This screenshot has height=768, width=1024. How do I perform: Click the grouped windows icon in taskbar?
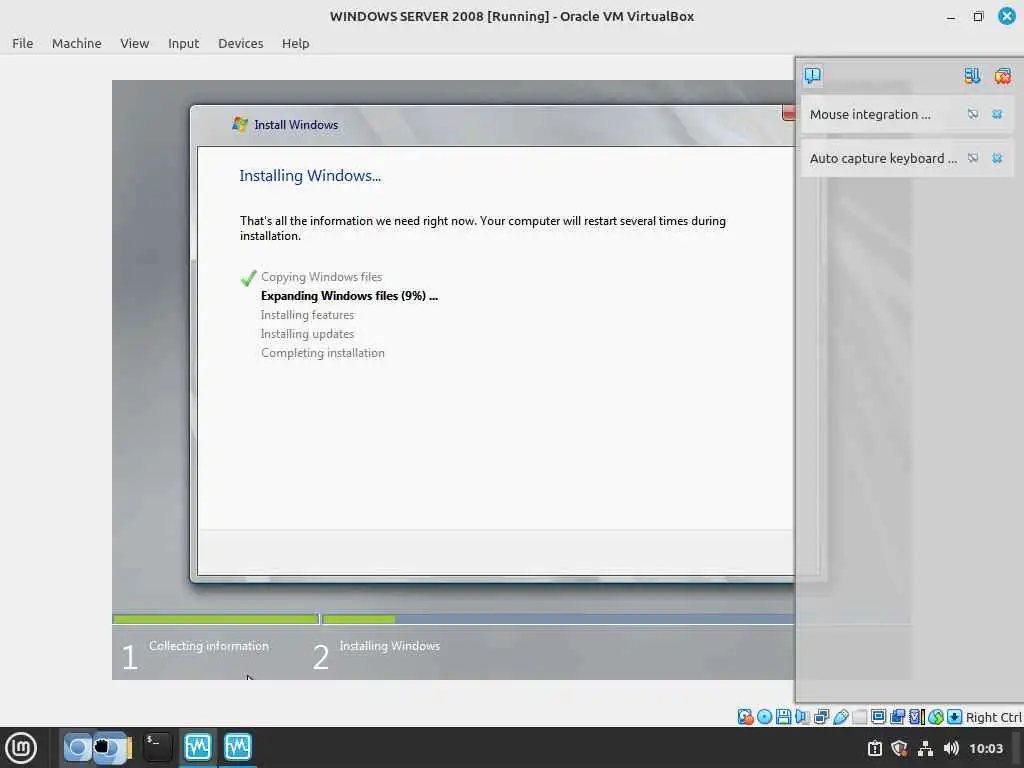pos(97,748)
